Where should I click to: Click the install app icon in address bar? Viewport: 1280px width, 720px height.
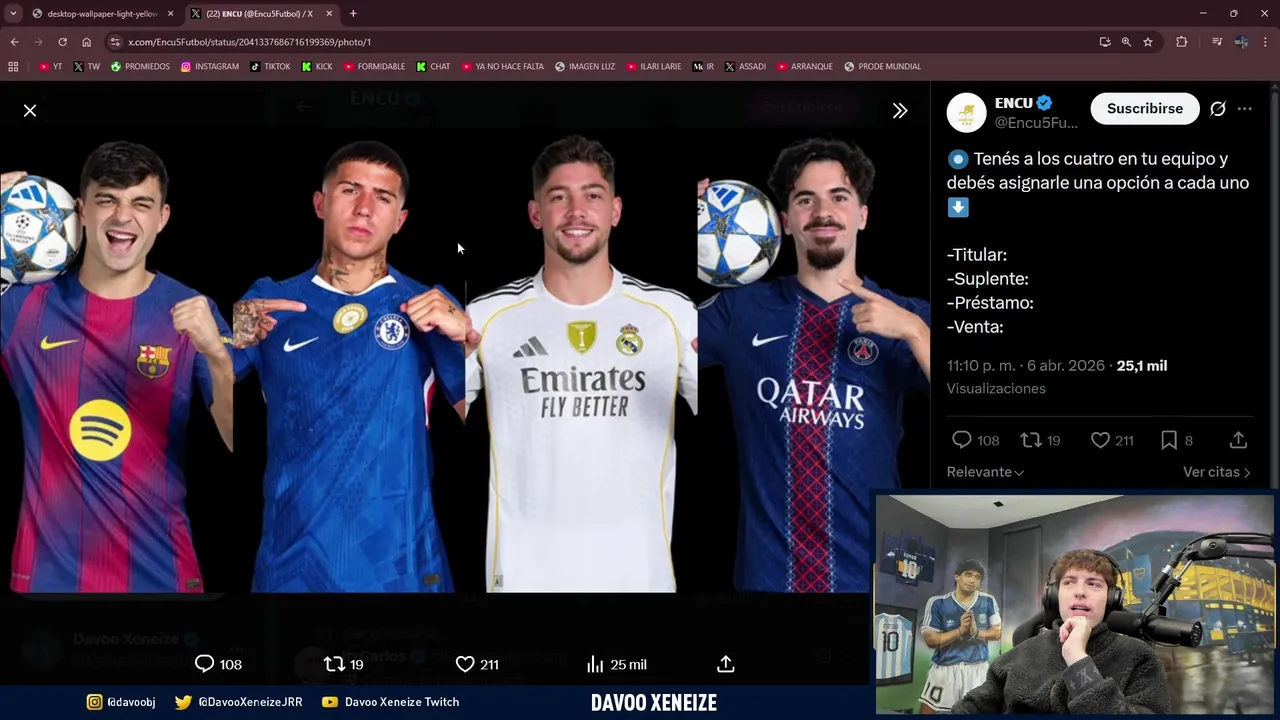pyautogui.click(x=1105, y=42)
